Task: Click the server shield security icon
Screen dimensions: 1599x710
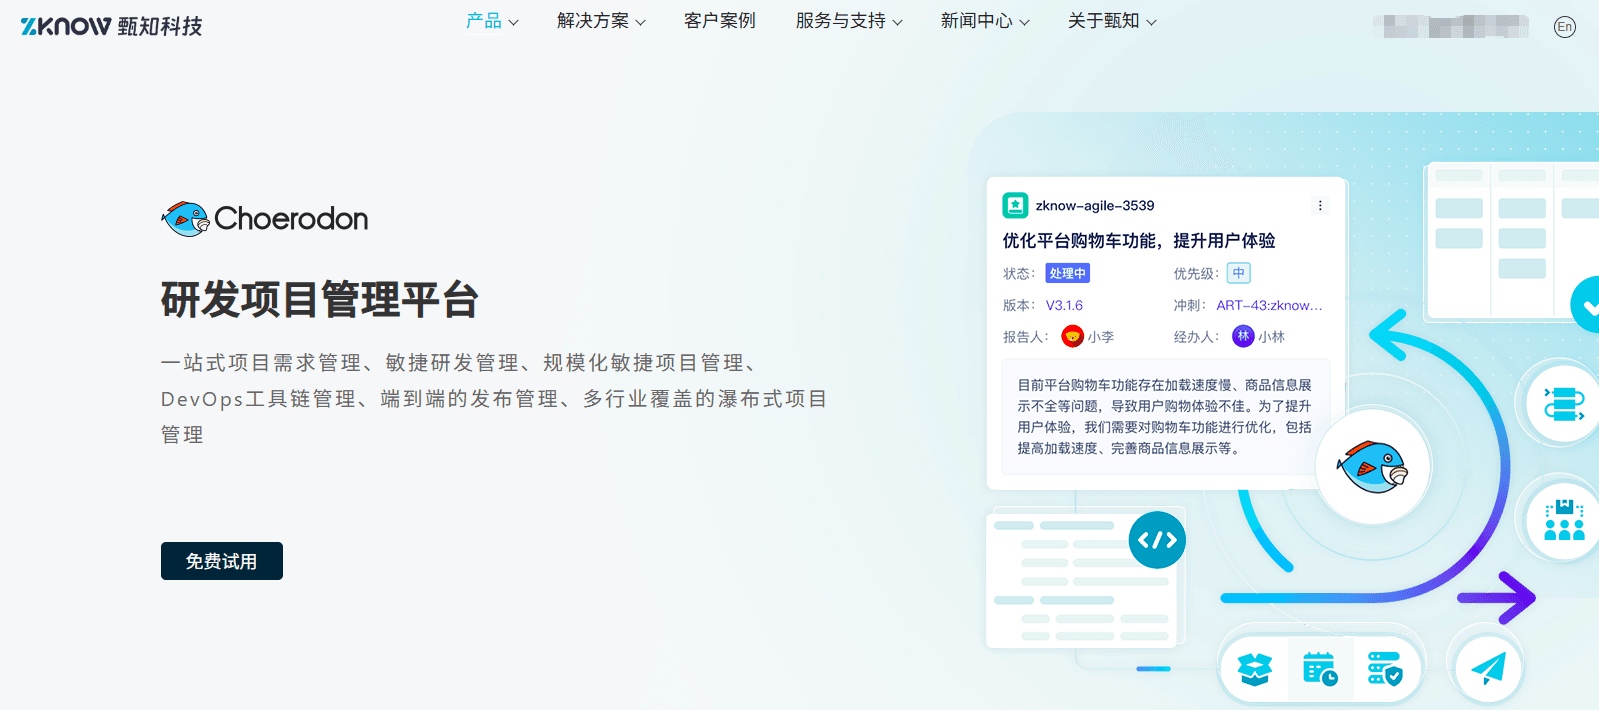Action: [1385, 668]
